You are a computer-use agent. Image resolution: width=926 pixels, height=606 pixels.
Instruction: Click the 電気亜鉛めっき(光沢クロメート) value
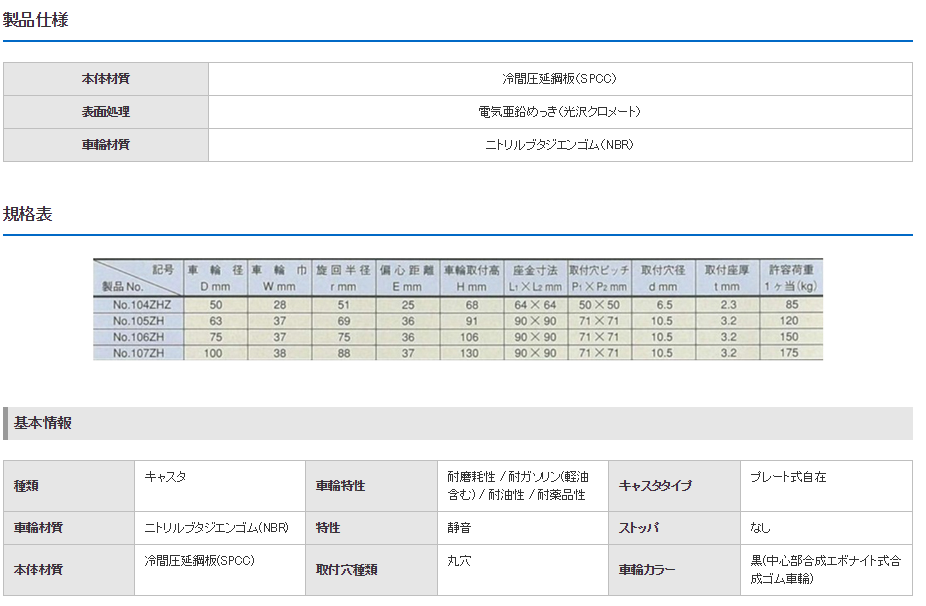point(559,112)
